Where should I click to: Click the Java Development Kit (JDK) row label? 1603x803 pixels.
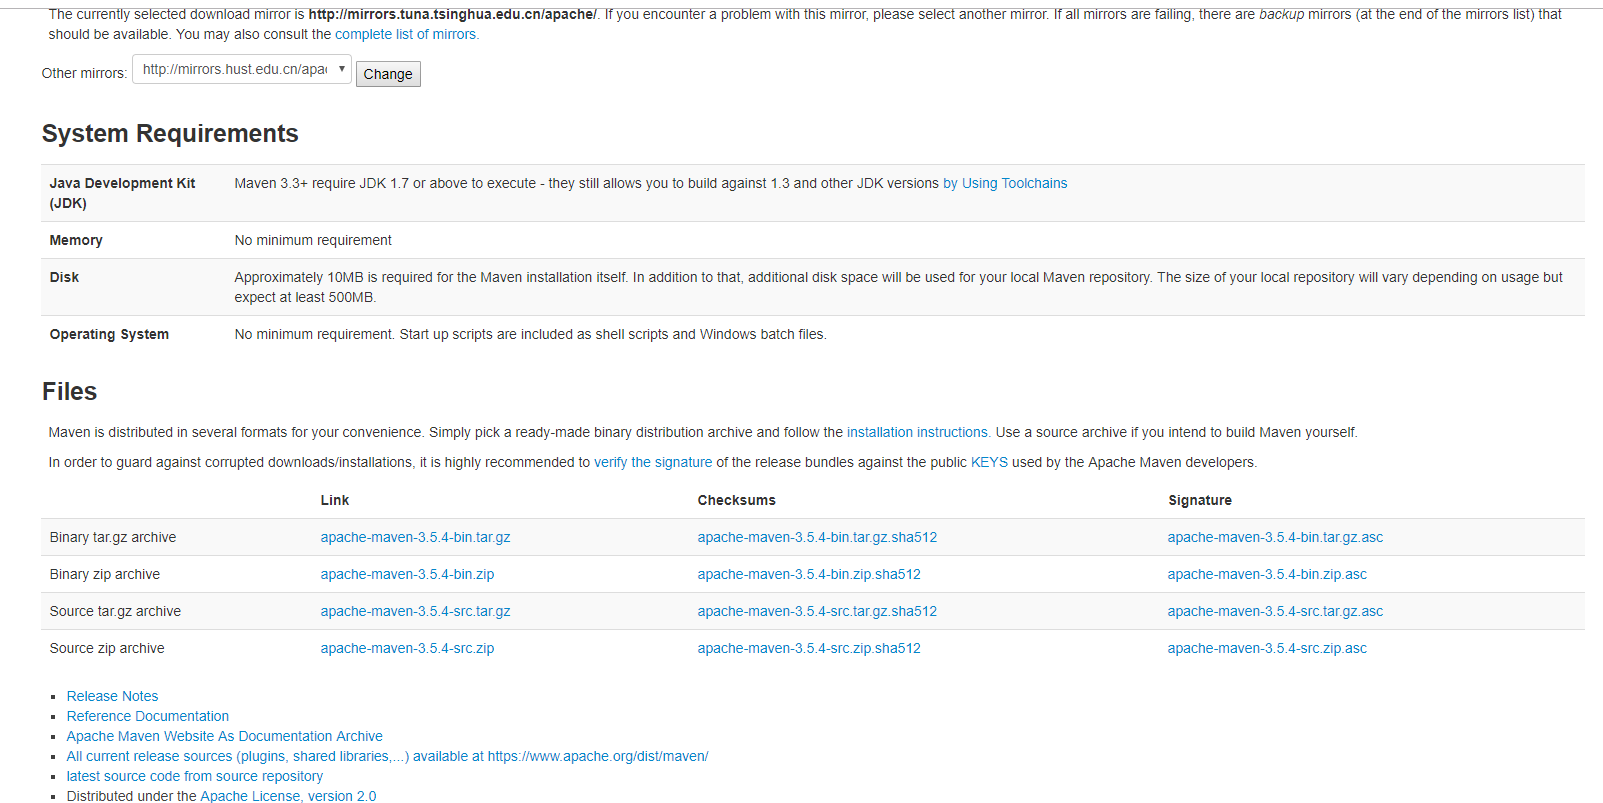[122, 193]
